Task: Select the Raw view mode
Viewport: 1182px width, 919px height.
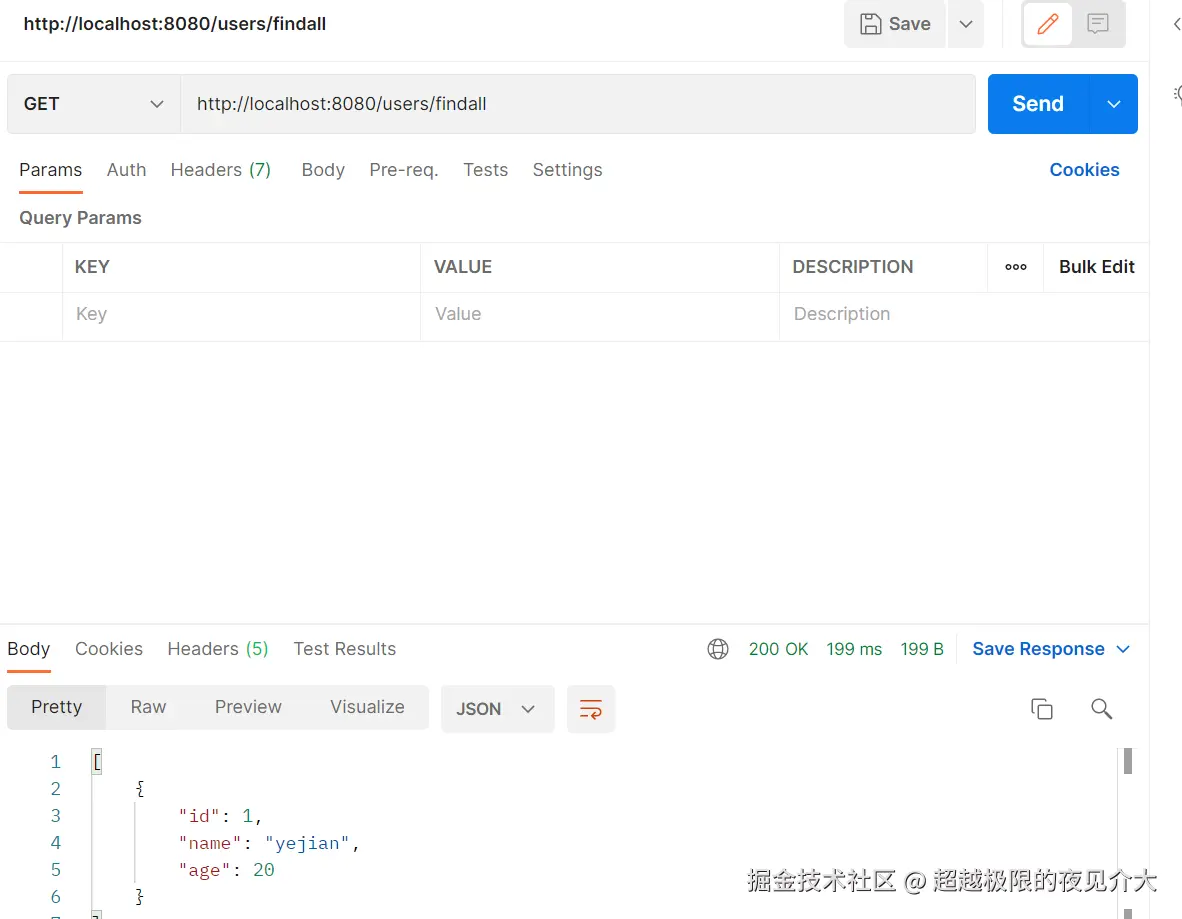Action: [x=149, y=707]
